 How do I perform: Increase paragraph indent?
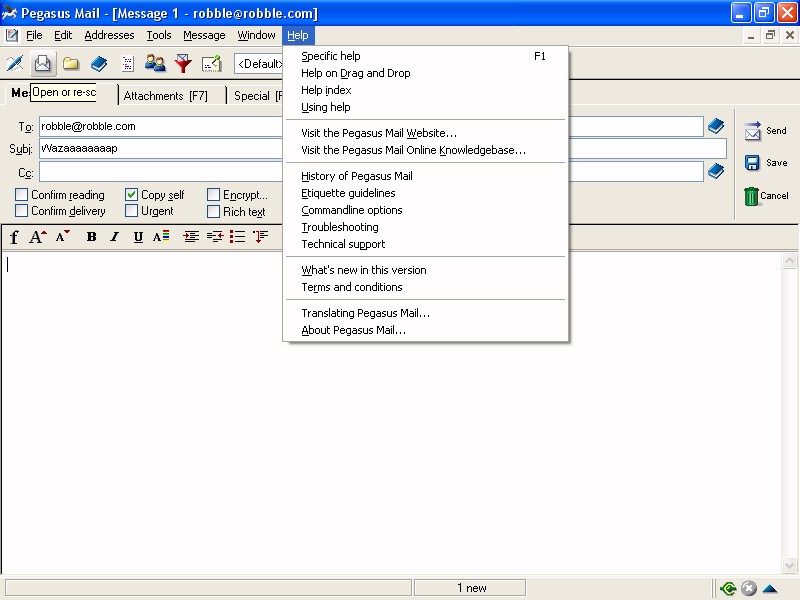[x=191, y=237]
